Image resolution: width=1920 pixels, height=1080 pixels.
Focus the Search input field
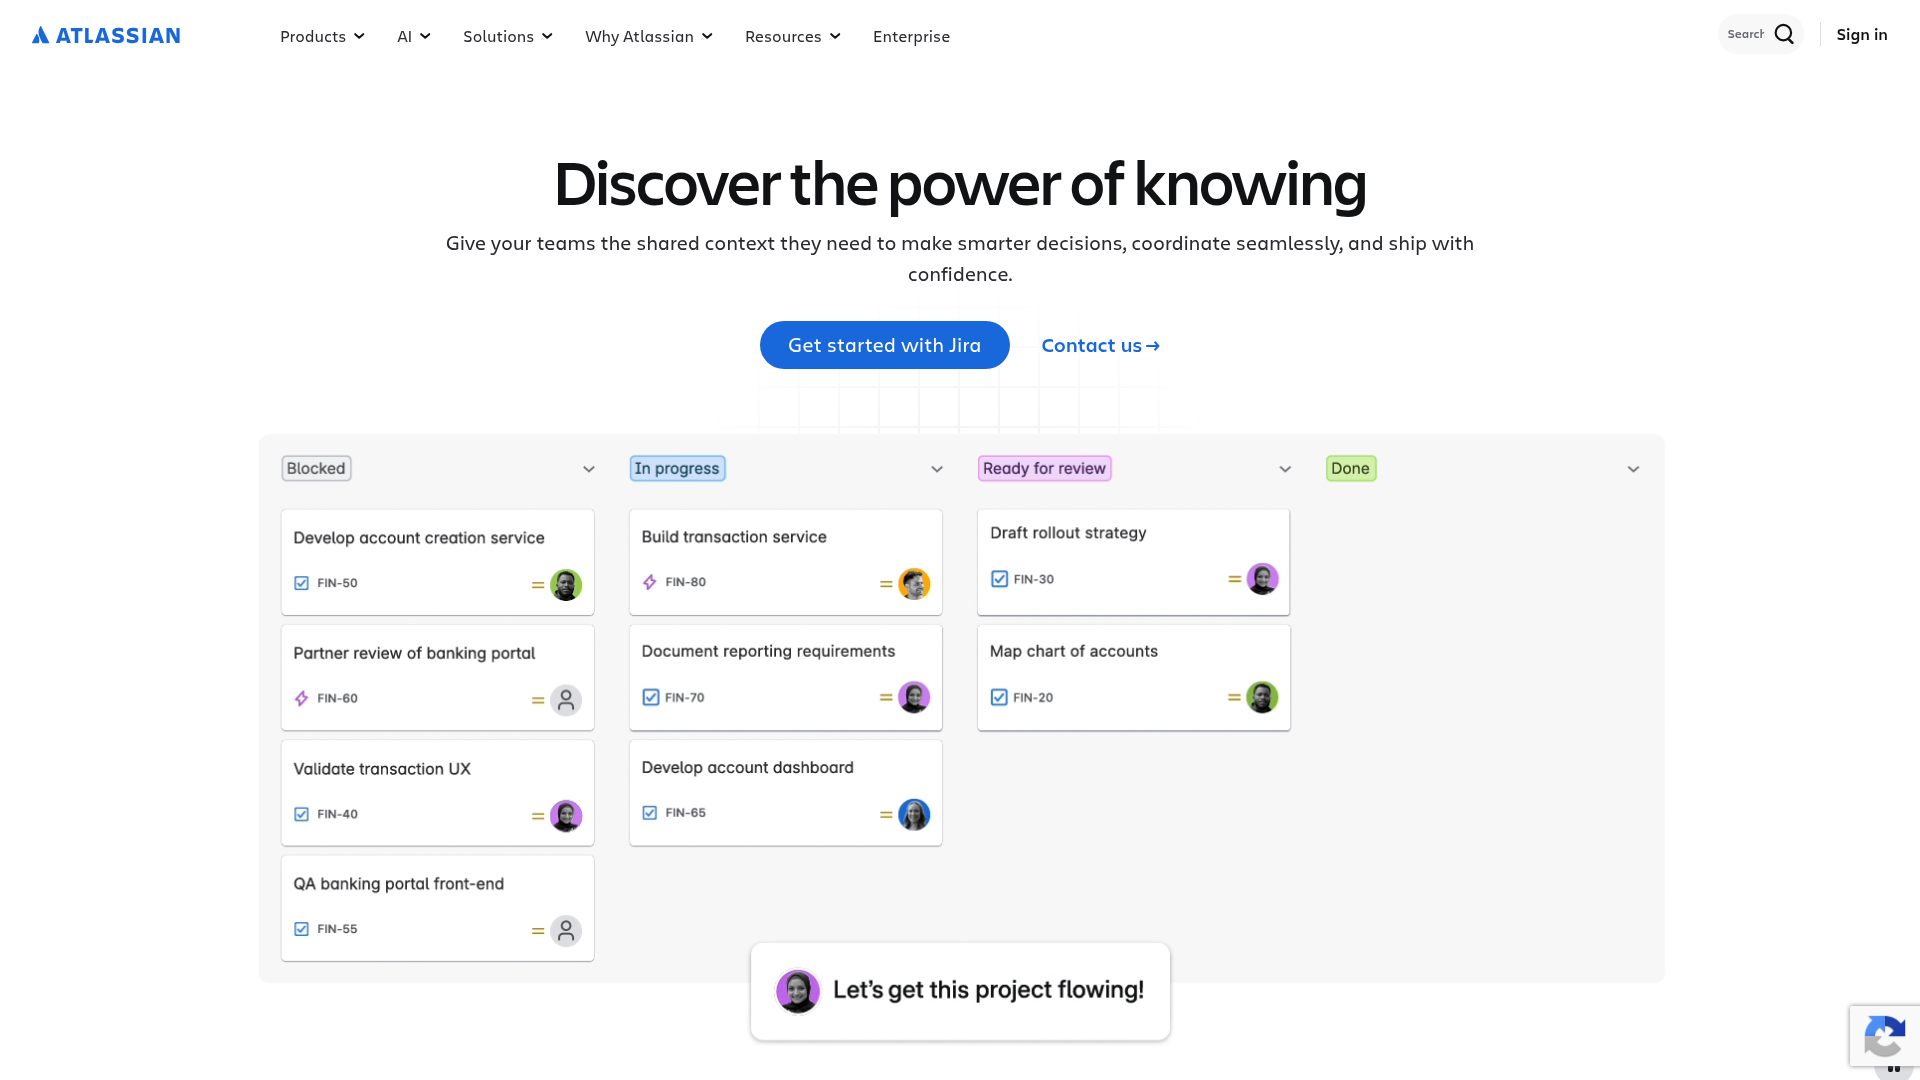1745,35
